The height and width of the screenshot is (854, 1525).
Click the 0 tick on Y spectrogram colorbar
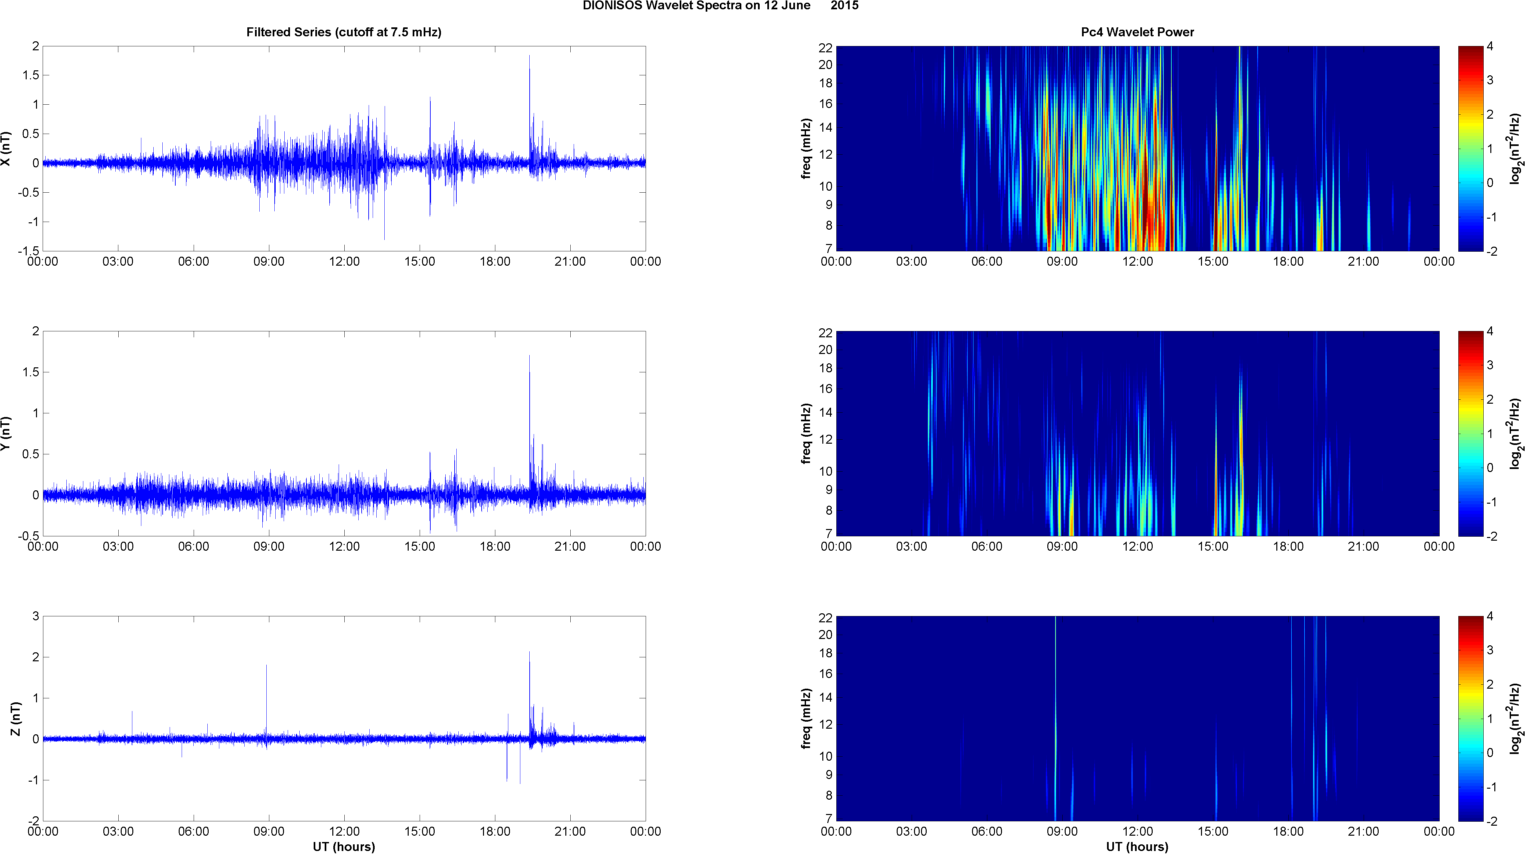[1490, 468]
